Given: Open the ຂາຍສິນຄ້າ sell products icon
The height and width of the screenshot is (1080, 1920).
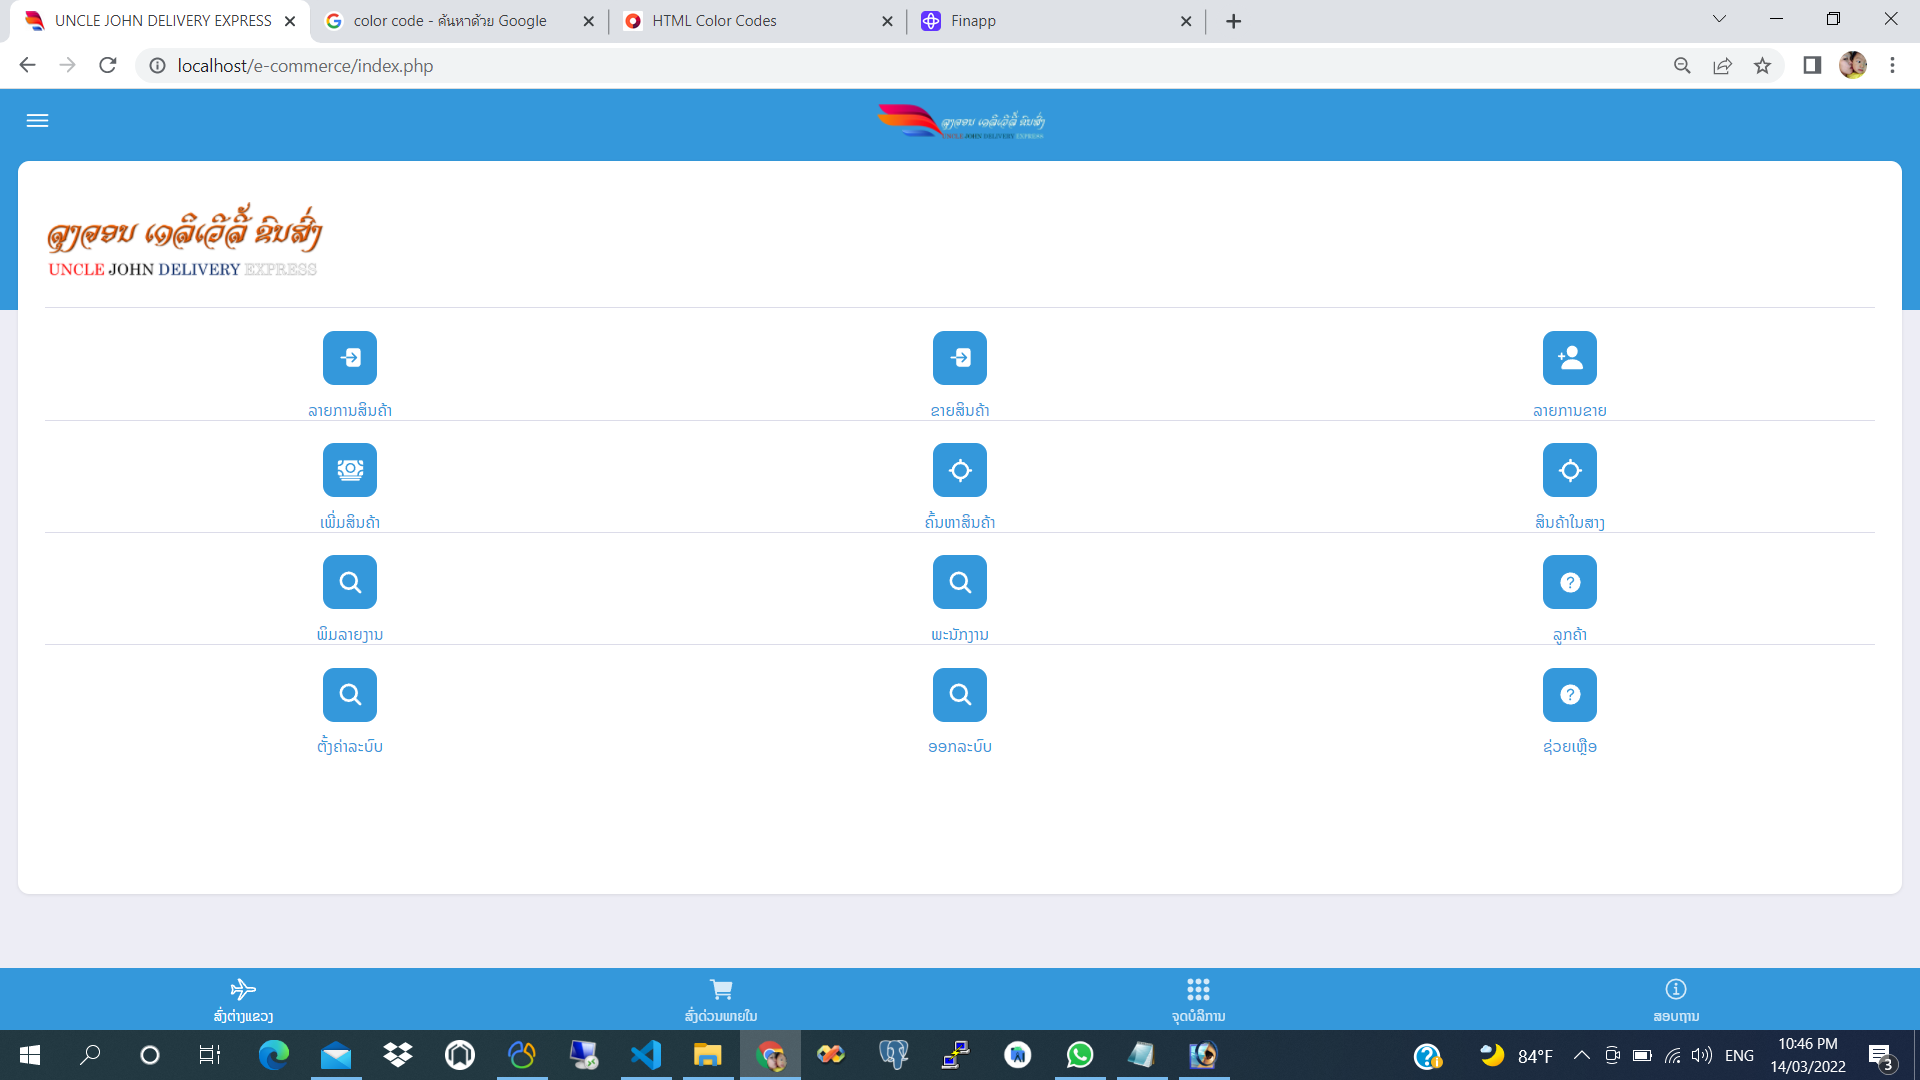Looking at the screenshot, I should pos(960,358).
